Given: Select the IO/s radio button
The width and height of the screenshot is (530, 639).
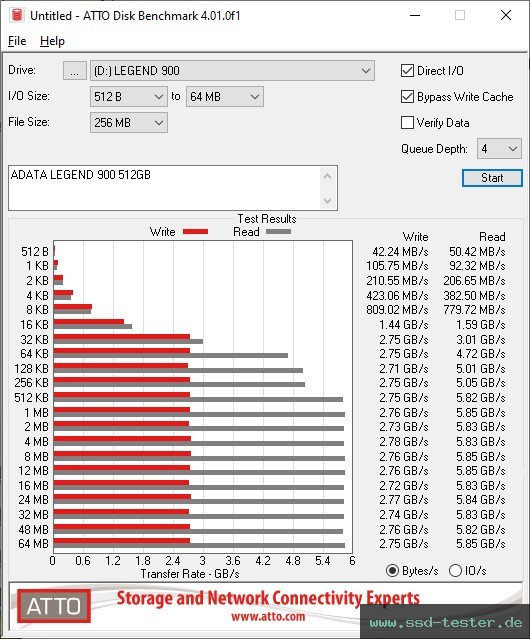Looking at the screenshot, I should click(x=455, y=571).
